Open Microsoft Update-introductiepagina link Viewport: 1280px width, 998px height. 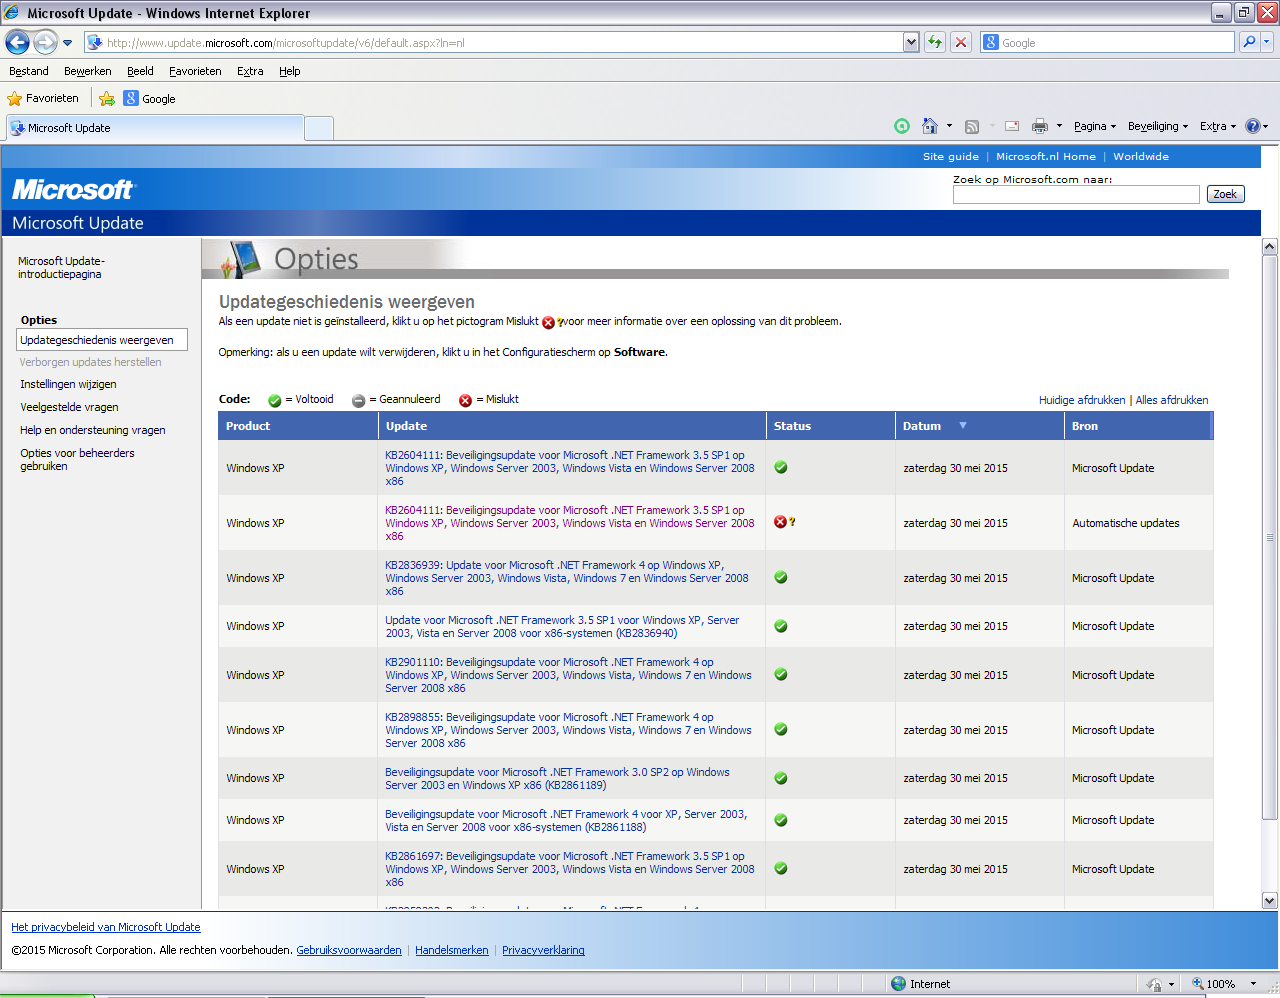[61, 267]
